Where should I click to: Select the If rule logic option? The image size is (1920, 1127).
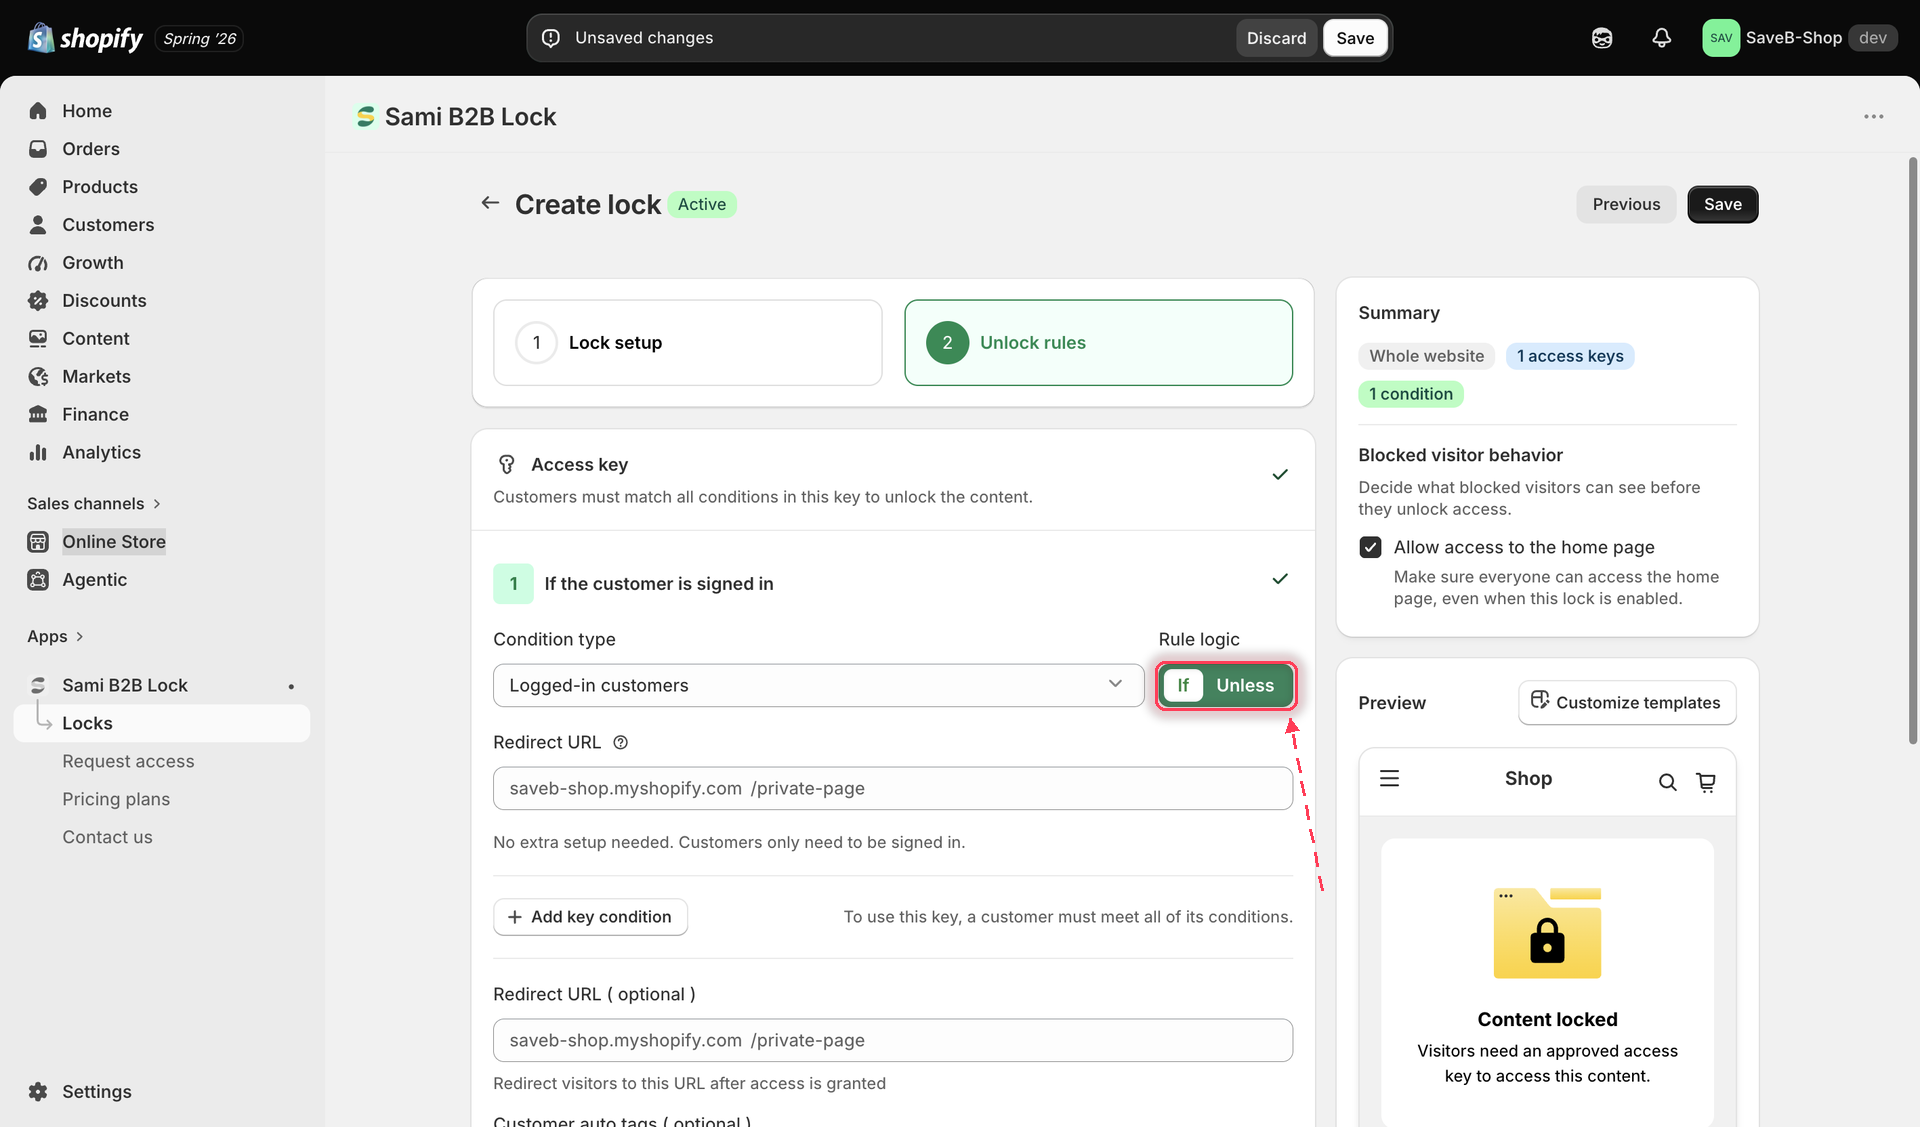pos(1183,685)
